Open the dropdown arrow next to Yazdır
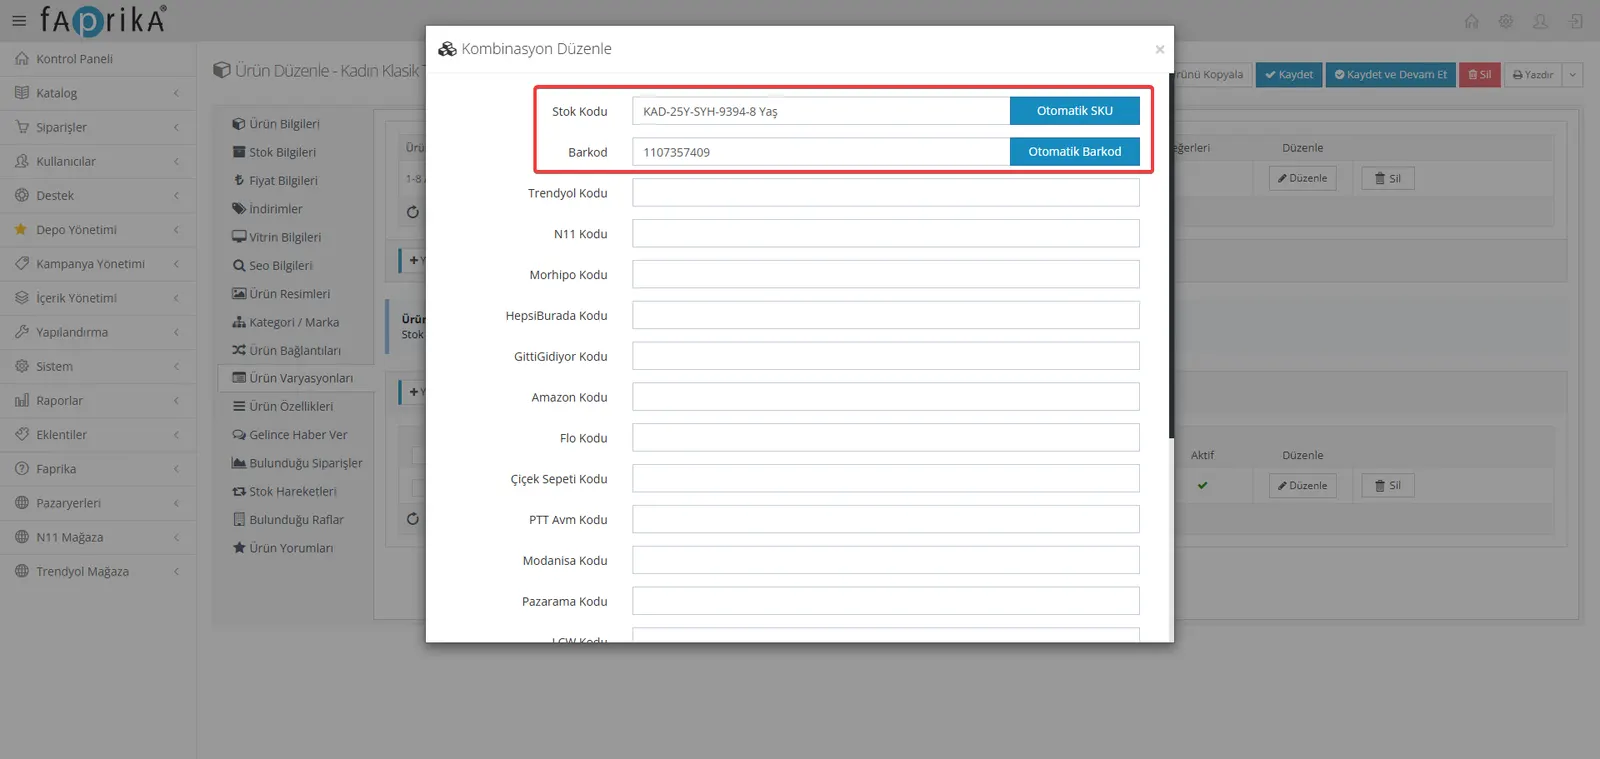 tap(1572, 75)
